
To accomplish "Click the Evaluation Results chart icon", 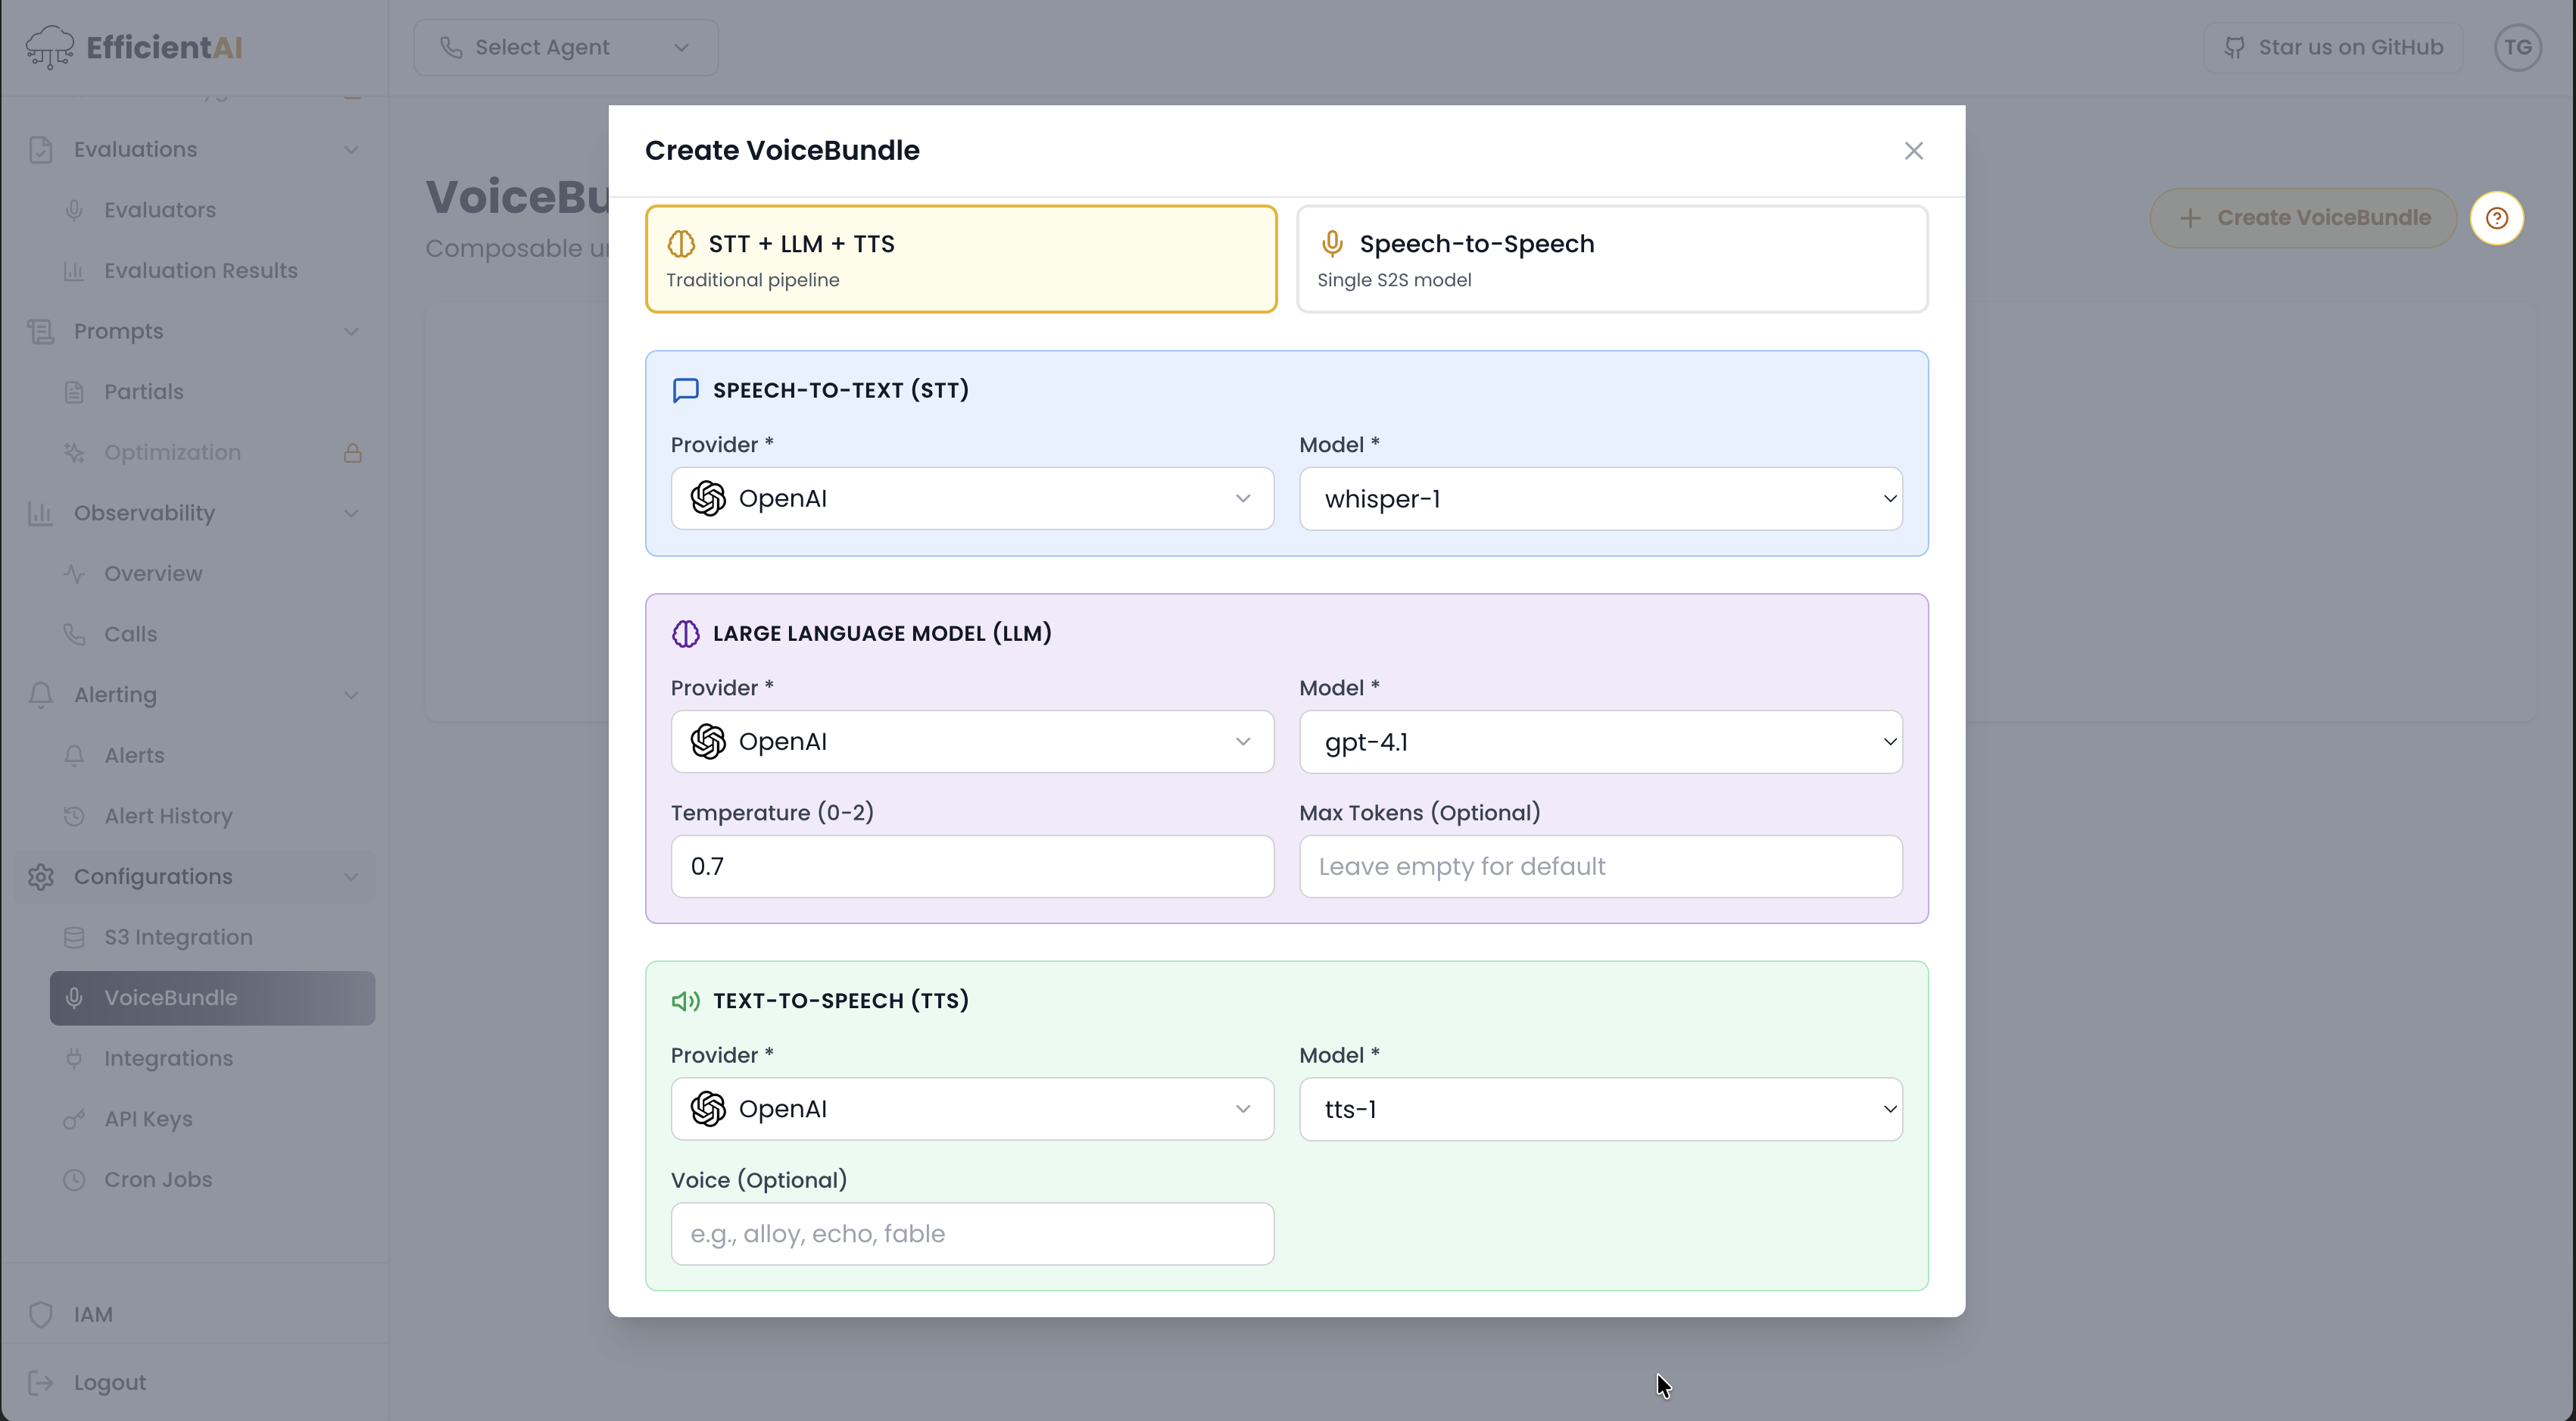I will (74, 271).
